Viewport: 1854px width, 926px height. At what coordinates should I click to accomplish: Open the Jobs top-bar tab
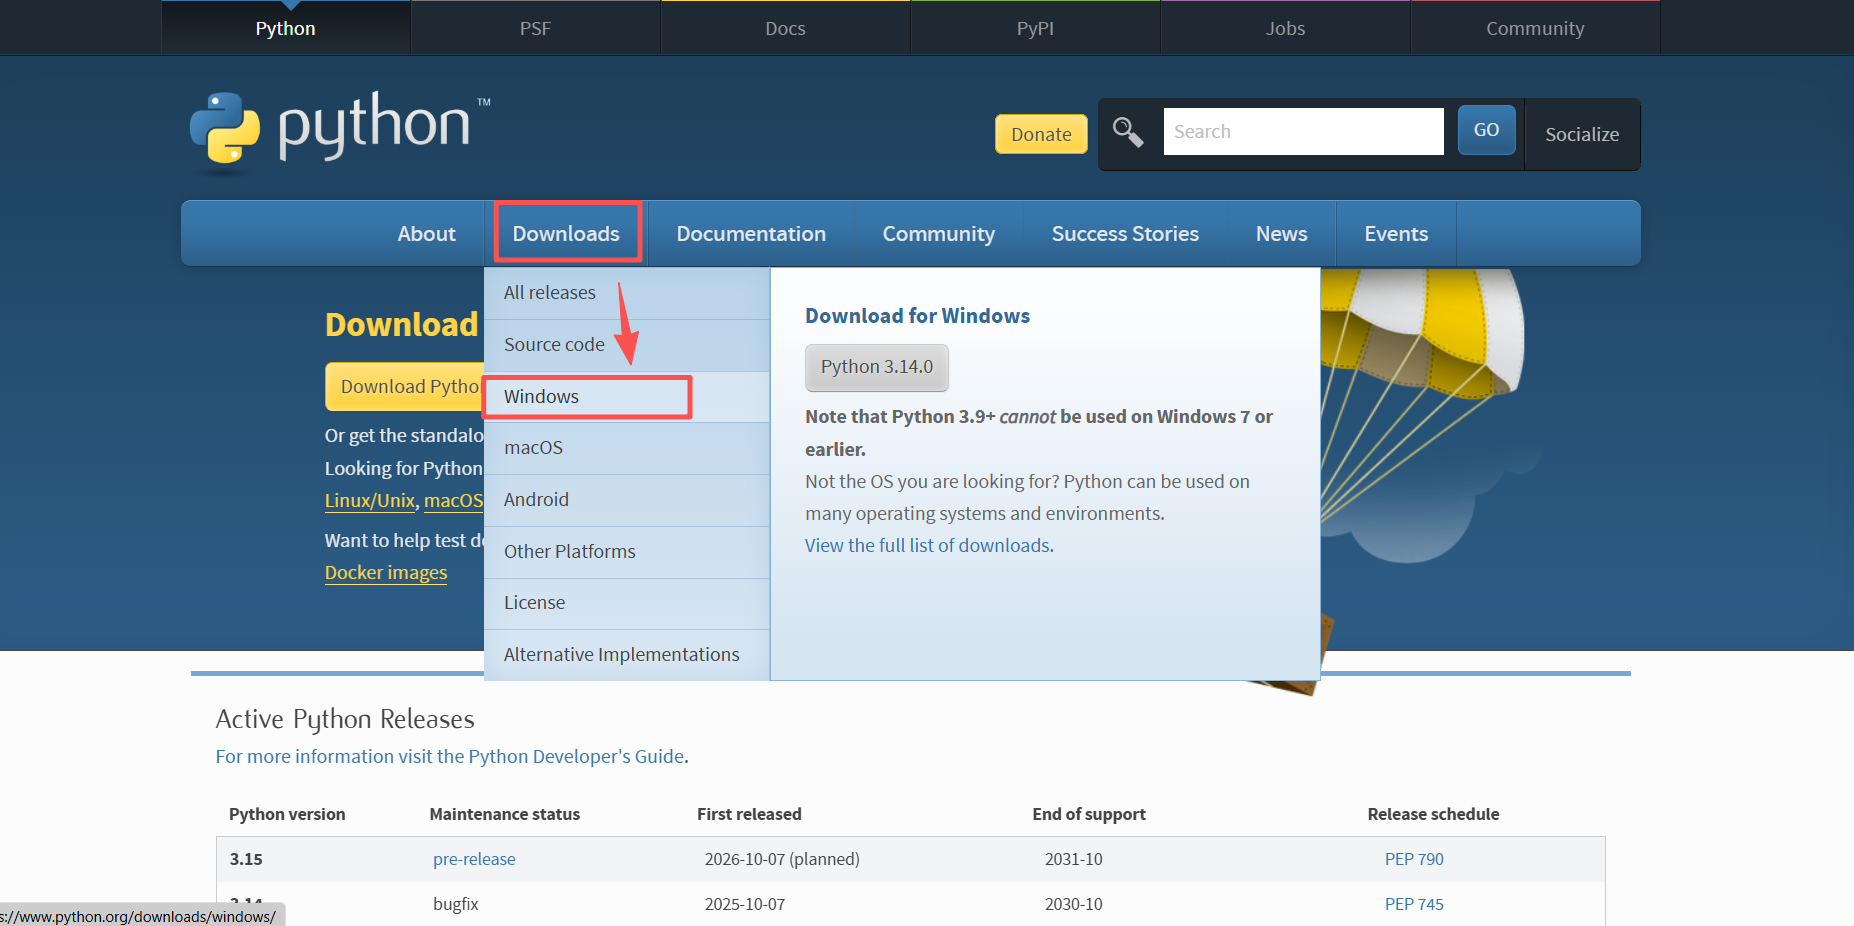click(x=1285, y=28)
